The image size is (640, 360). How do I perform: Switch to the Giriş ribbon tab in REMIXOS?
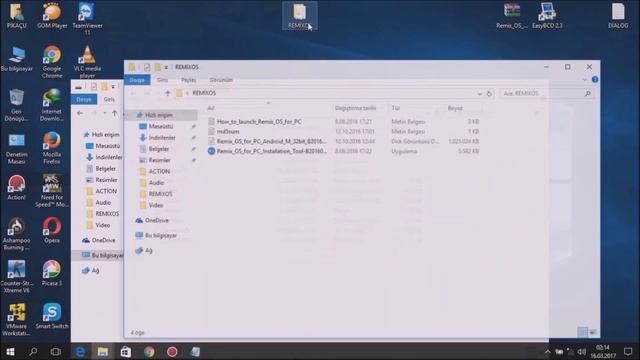[x=162, y=80]
